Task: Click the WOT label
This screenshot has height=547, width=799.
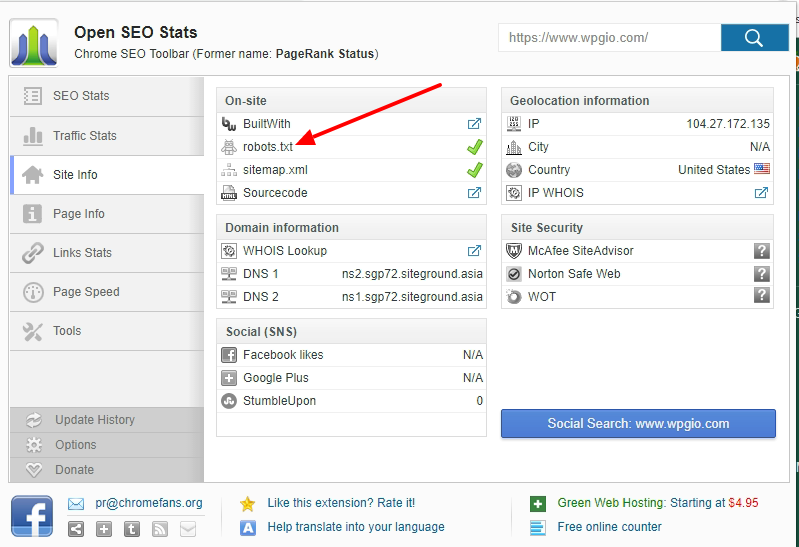Action: (542, 297)
